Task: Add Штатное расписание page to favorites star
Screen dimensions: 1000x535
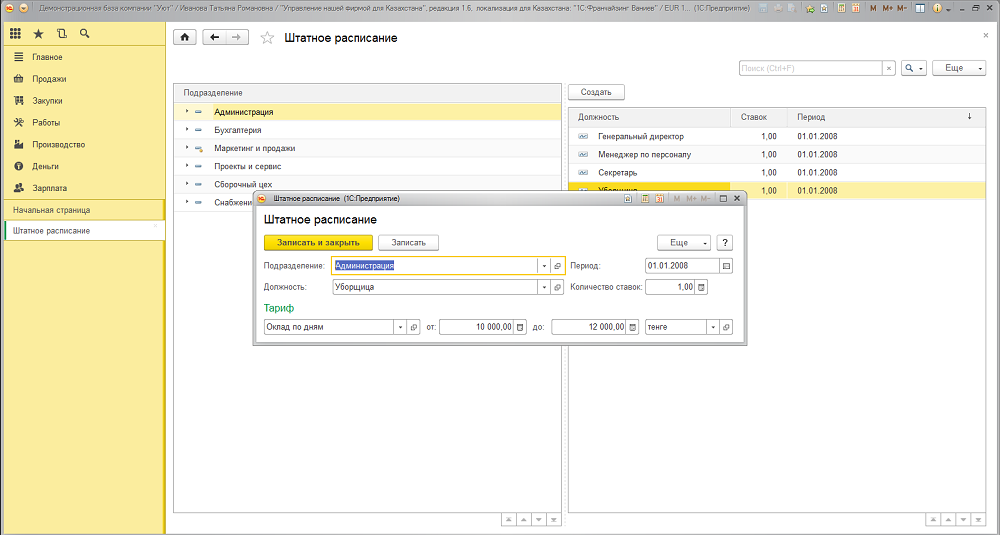Action: pyautogui.click(x=267, y=38)
